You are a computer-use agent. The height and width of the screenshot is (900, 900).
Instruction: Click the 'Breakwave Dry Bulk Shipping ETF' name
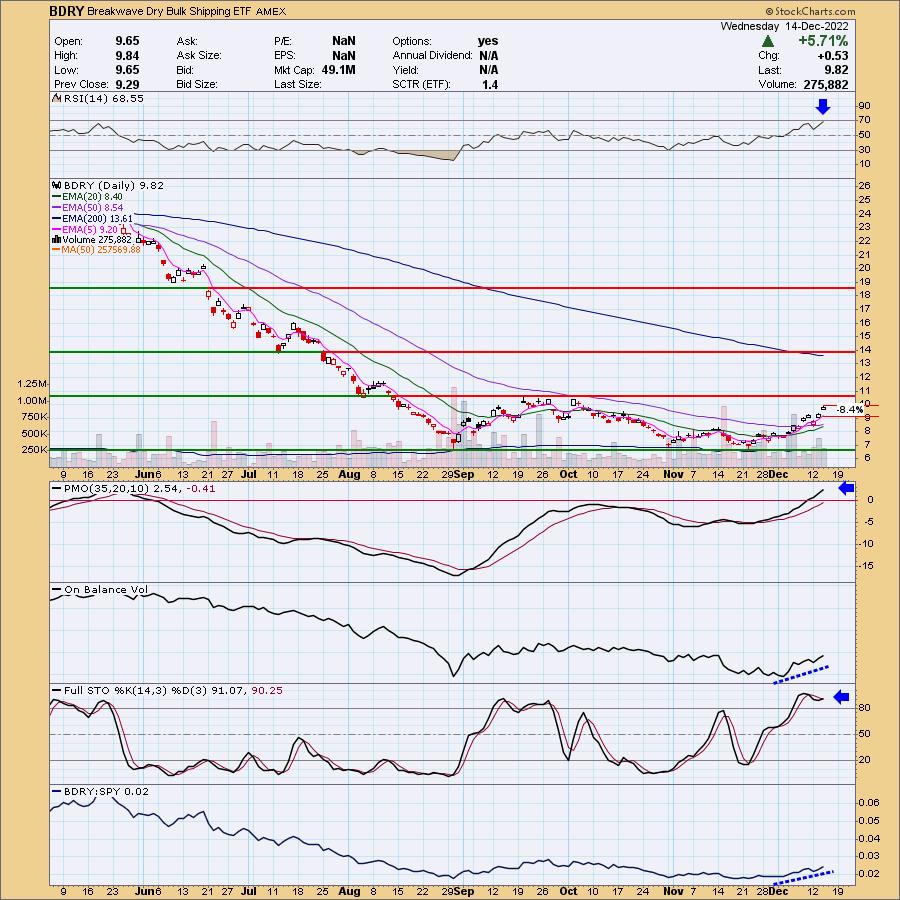[x=169, y=11]
